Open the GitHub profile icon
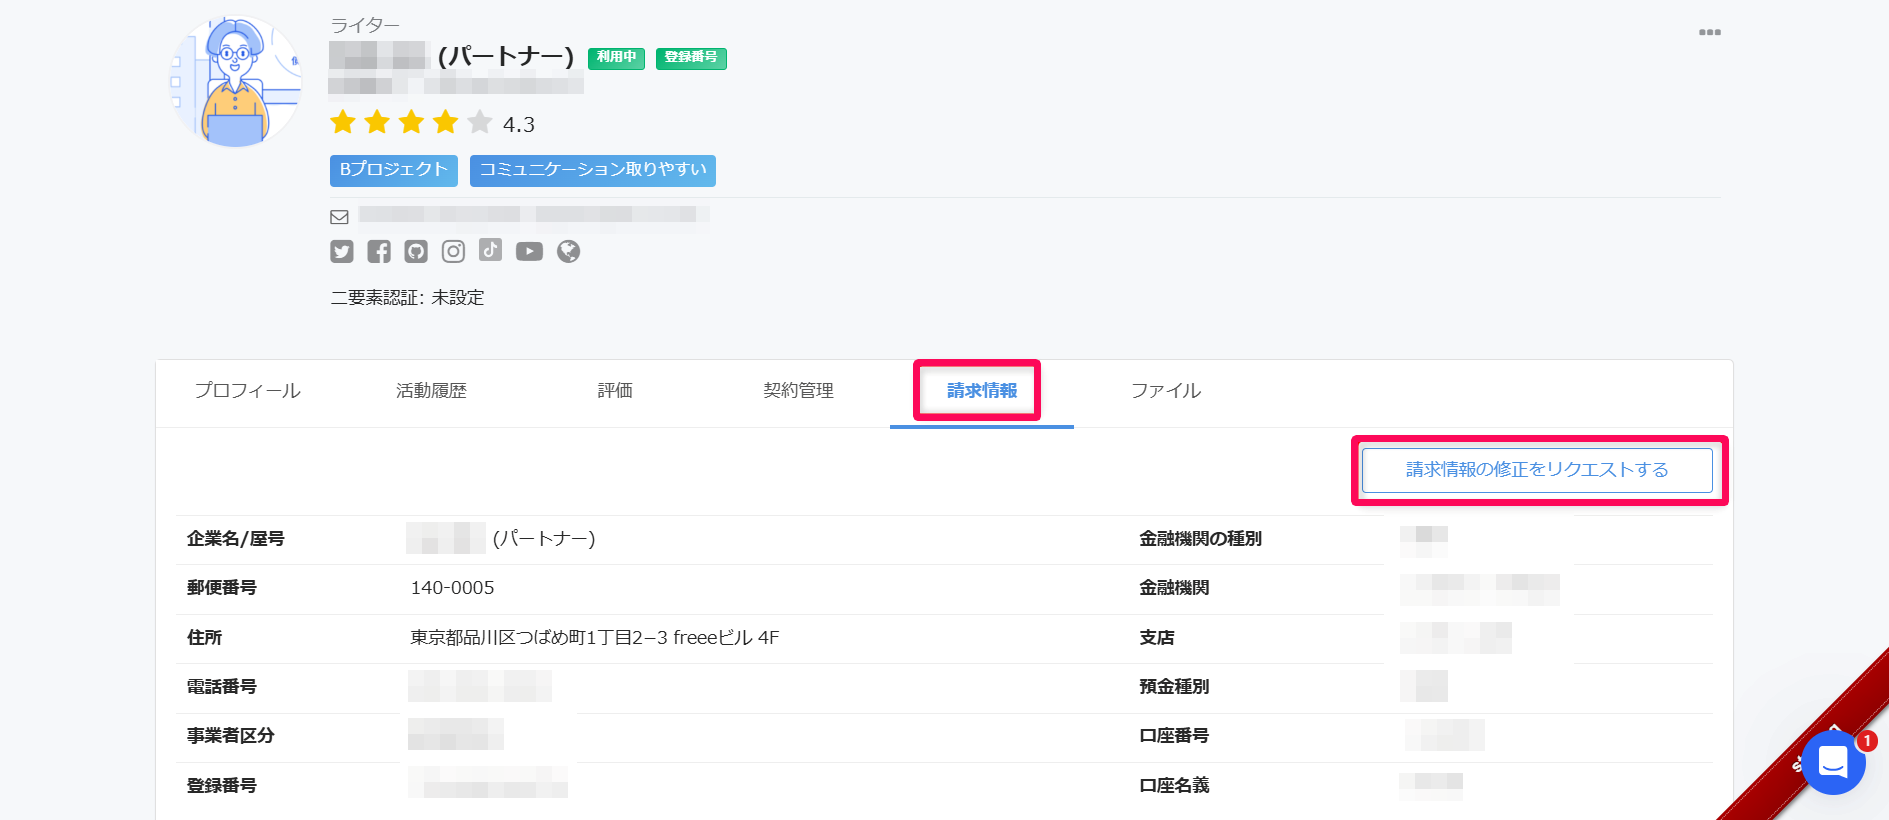Viewport: 1889px width, 820px height. coord(416,252)
